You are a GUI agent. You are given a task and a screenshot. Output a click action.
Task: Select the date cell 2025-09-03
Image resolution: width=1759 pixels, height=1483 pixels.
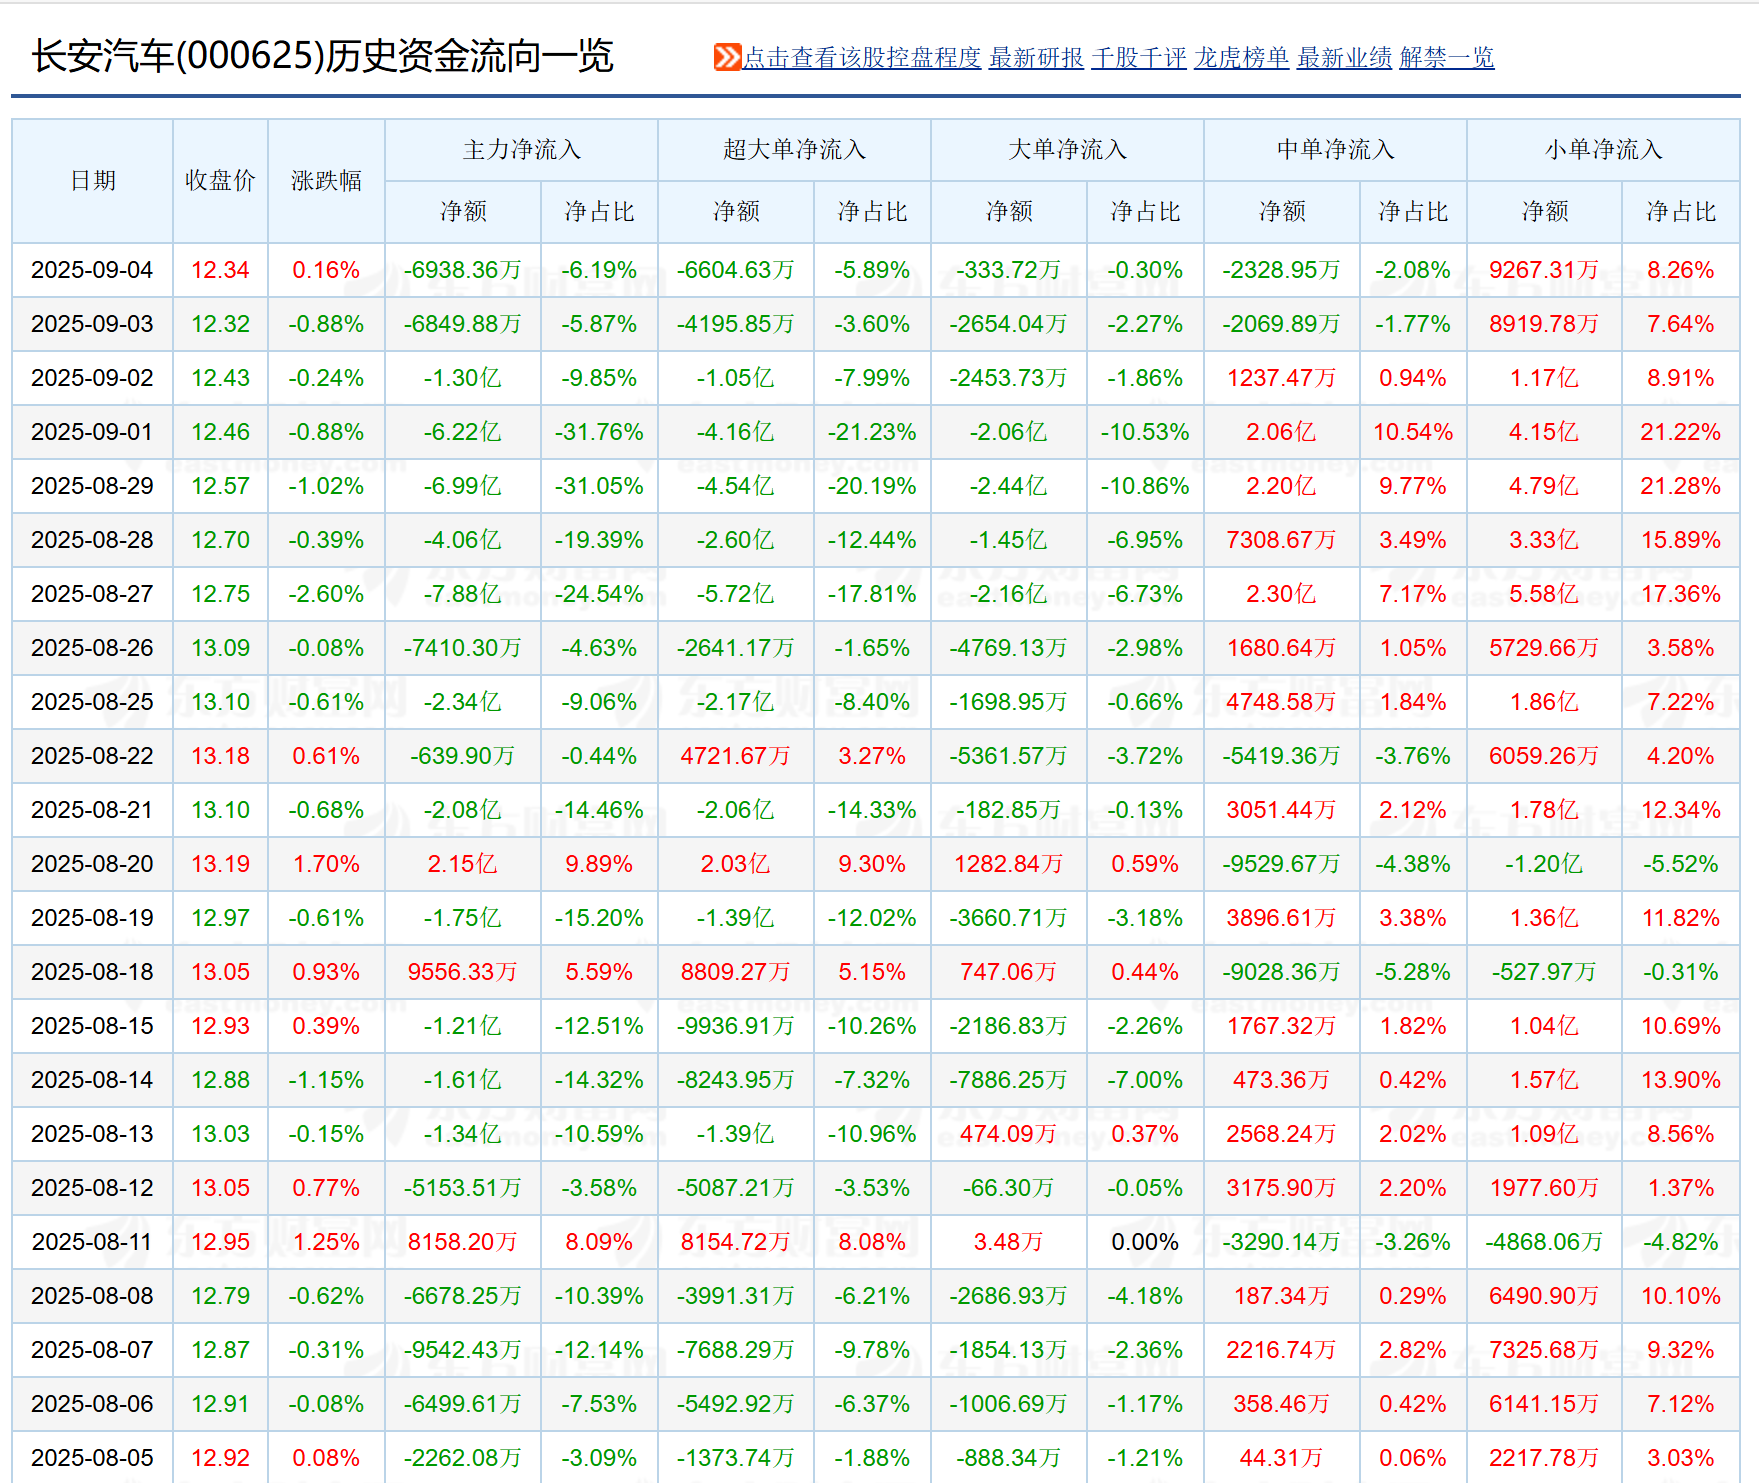click(x=92, y=324)
